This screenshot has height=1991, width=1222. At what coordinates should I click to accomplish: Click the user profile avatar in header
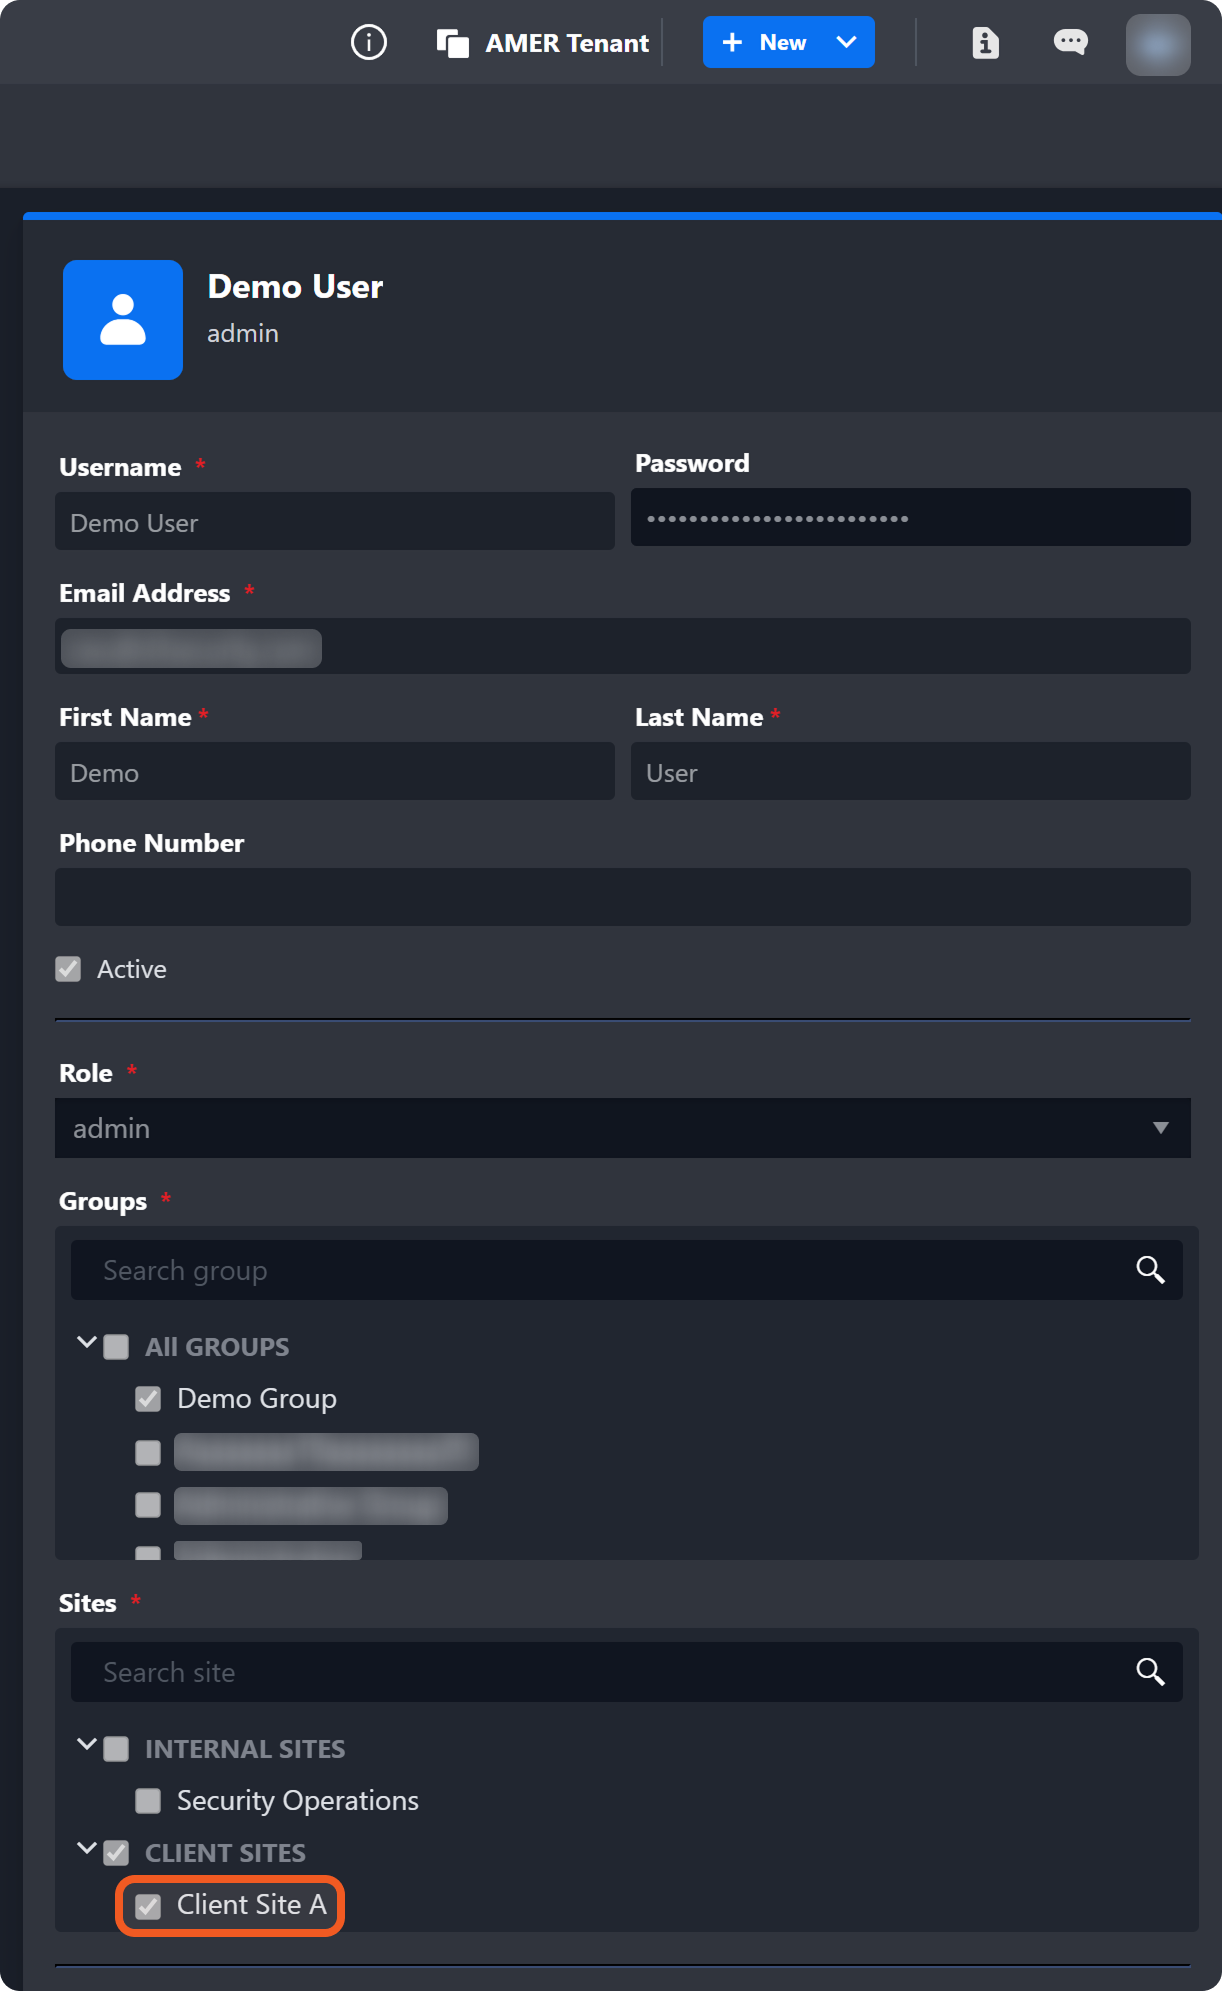point(1158,45)
